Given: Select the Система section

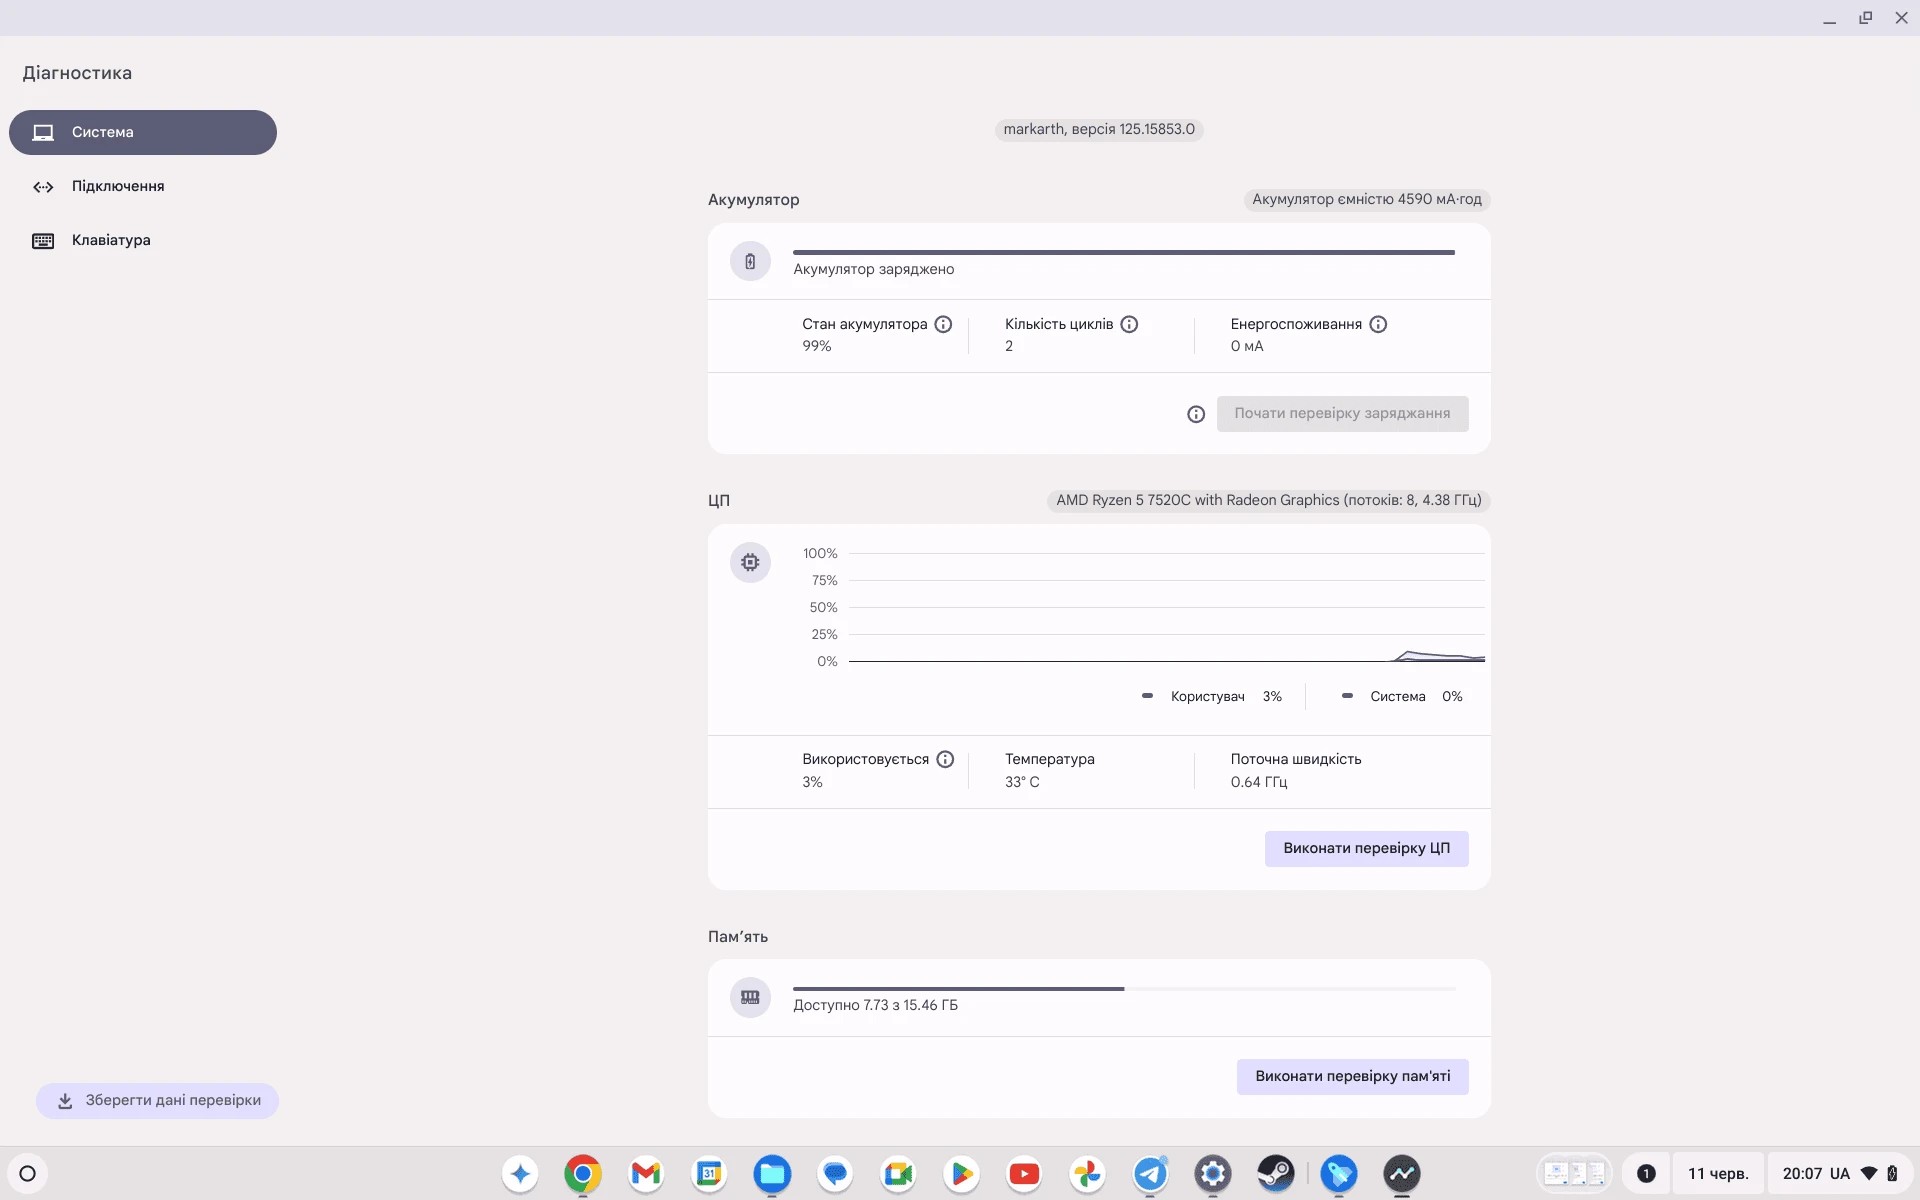Looking at the screenshot, I should click(102, 132).
